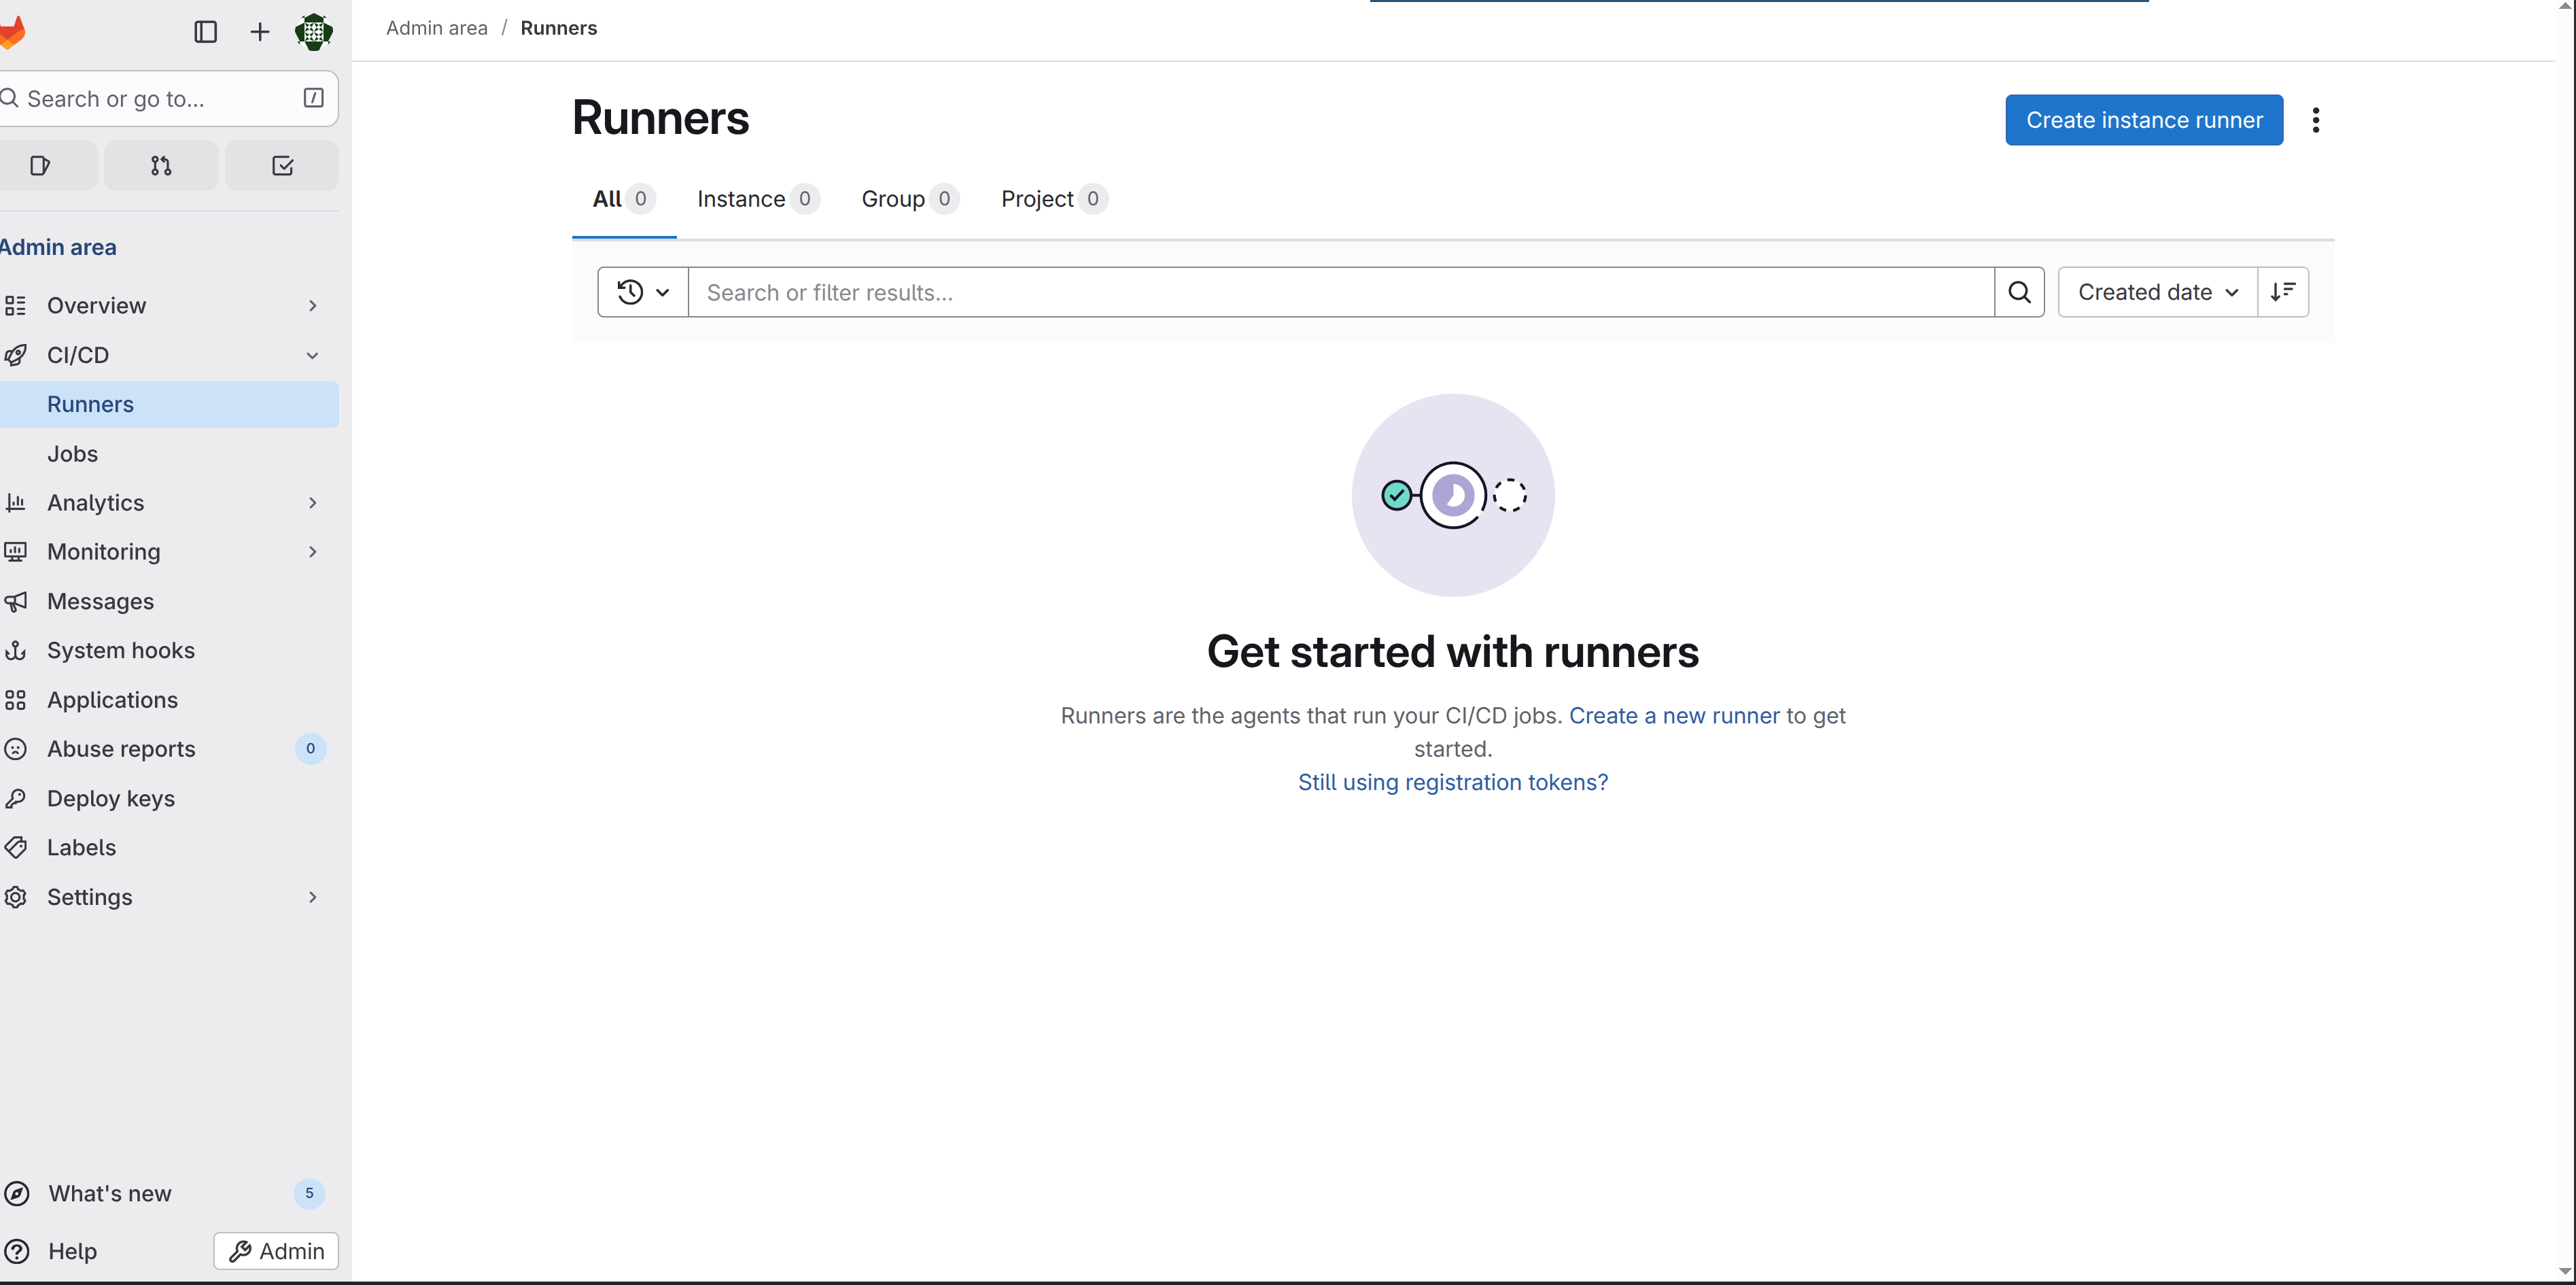Collapse the CI/CD section chevron

click(x=312, y=355)
